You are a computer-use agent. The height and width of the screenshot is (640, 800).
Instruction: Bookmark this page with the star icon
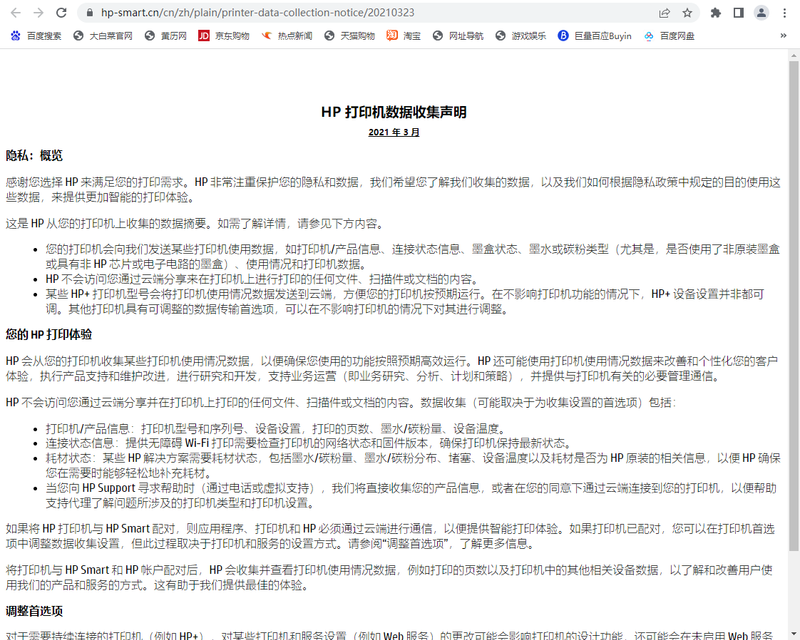[x=687, y=13]
